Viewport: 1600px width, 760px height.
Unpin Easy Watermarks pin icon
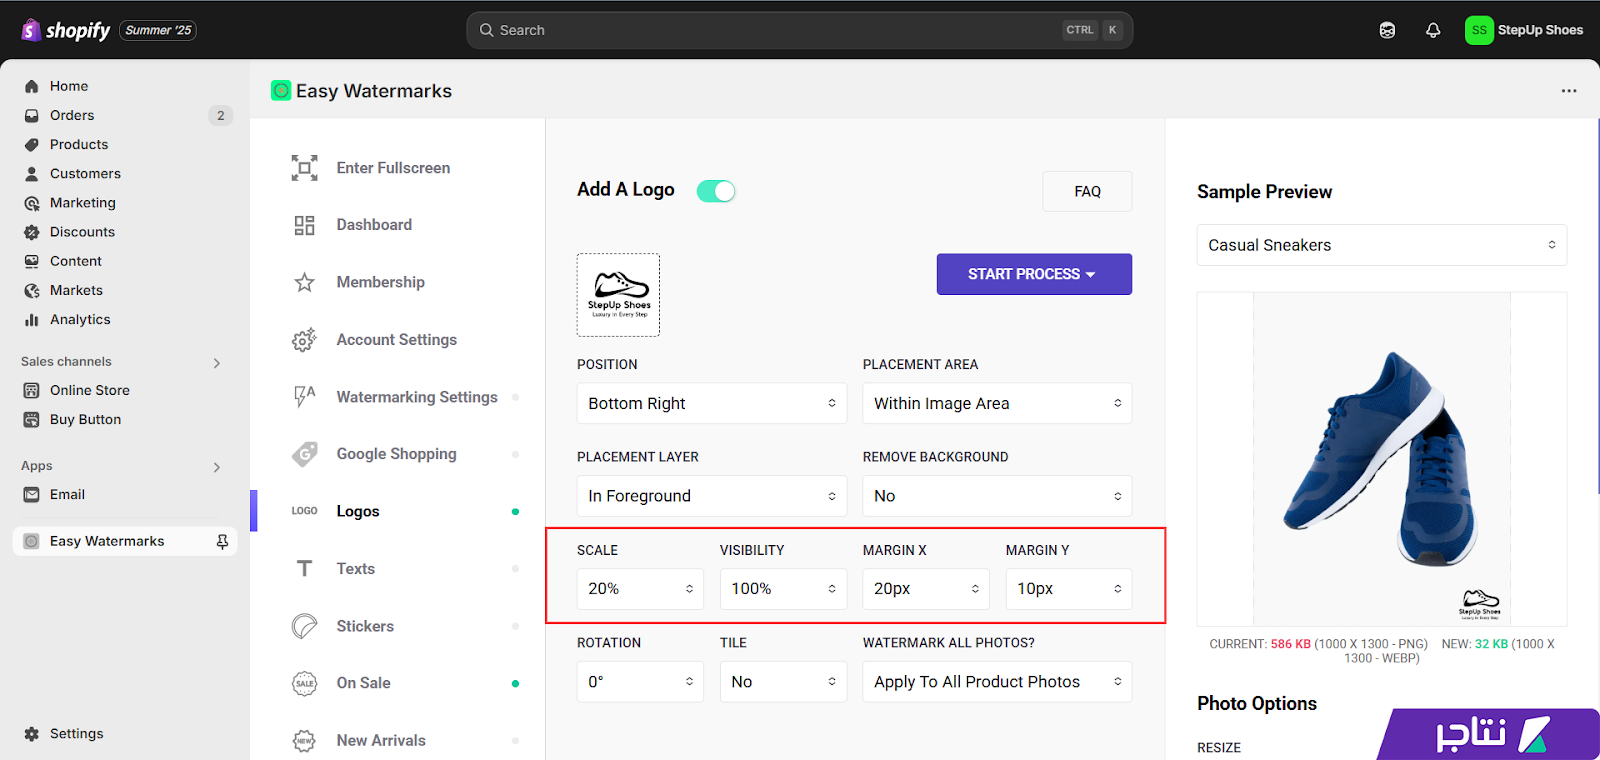[x=222, y=541]
